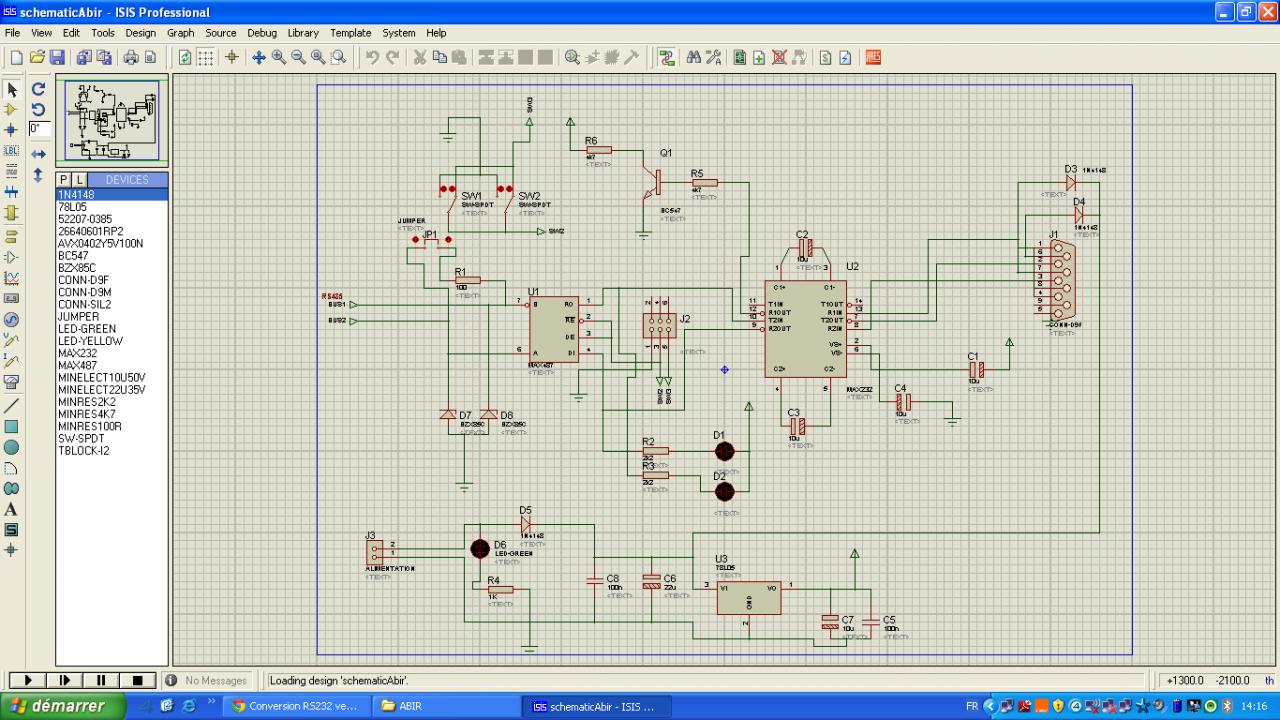Toggle the grid display button

tap(205, 58)
